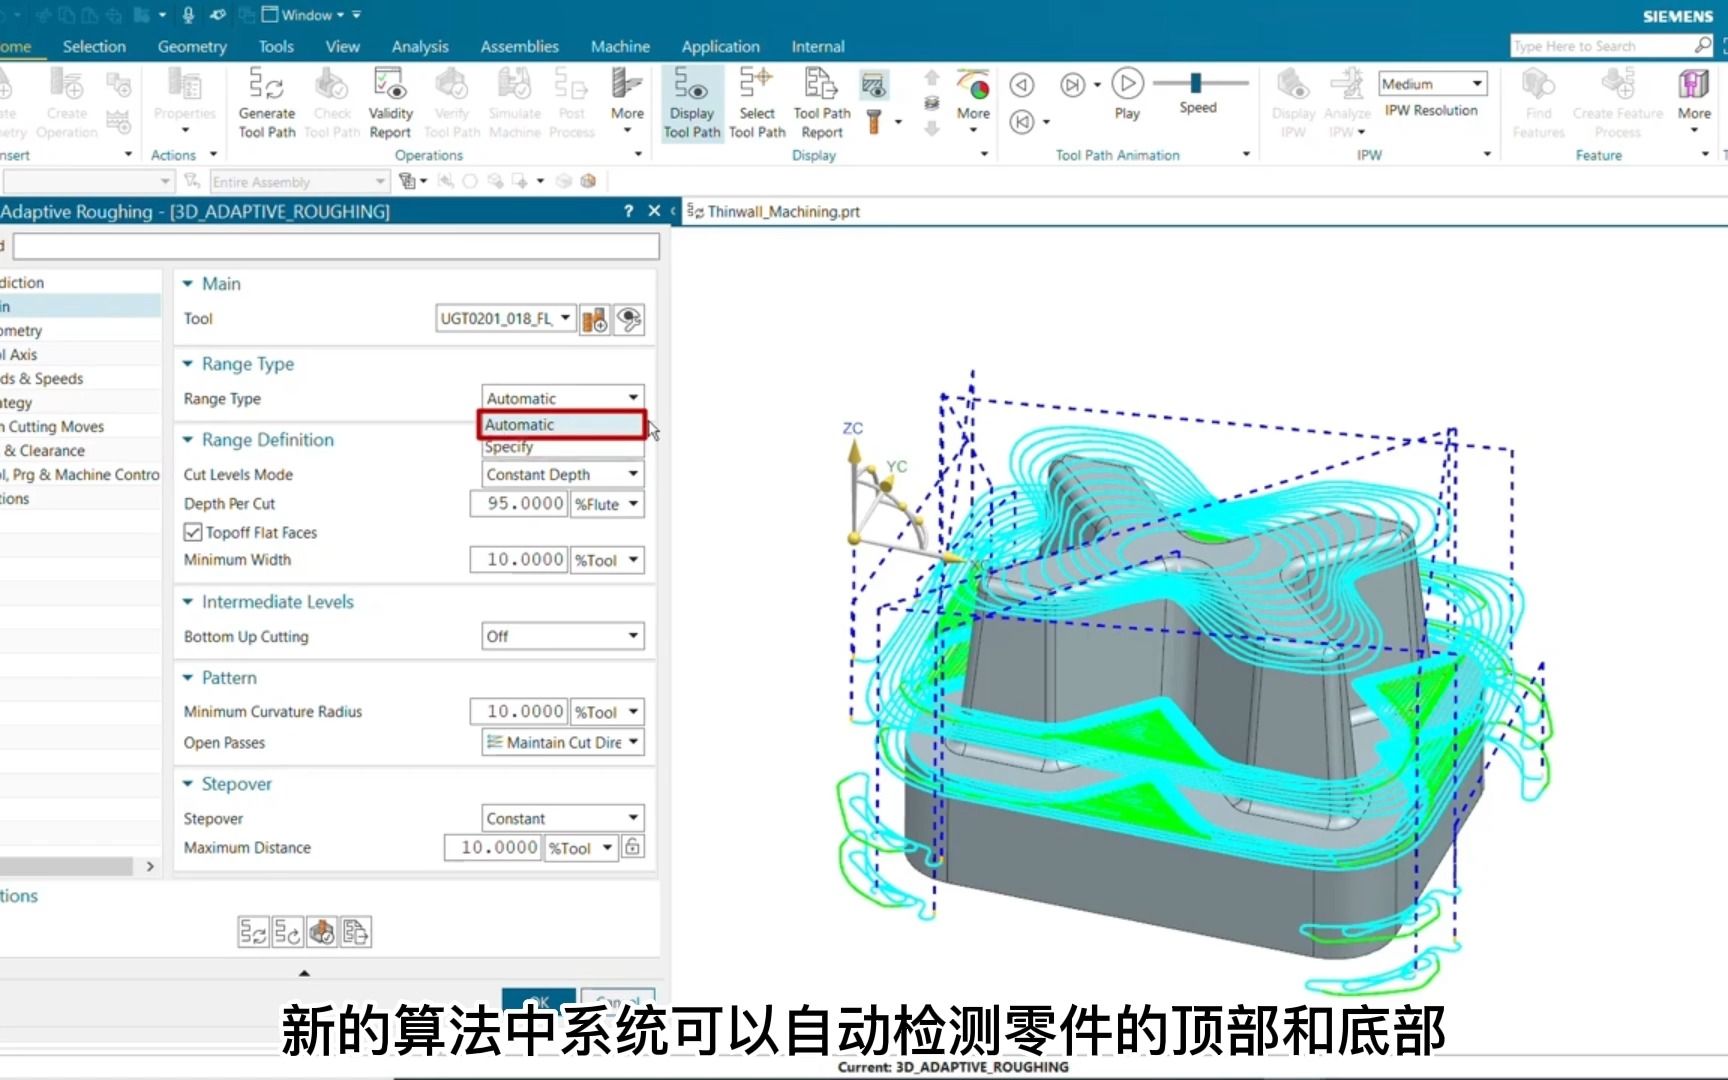Viewport: 1728px width, 1080px height.
Task: Select Specify from the Range Type dropdown
Action: 509,447
